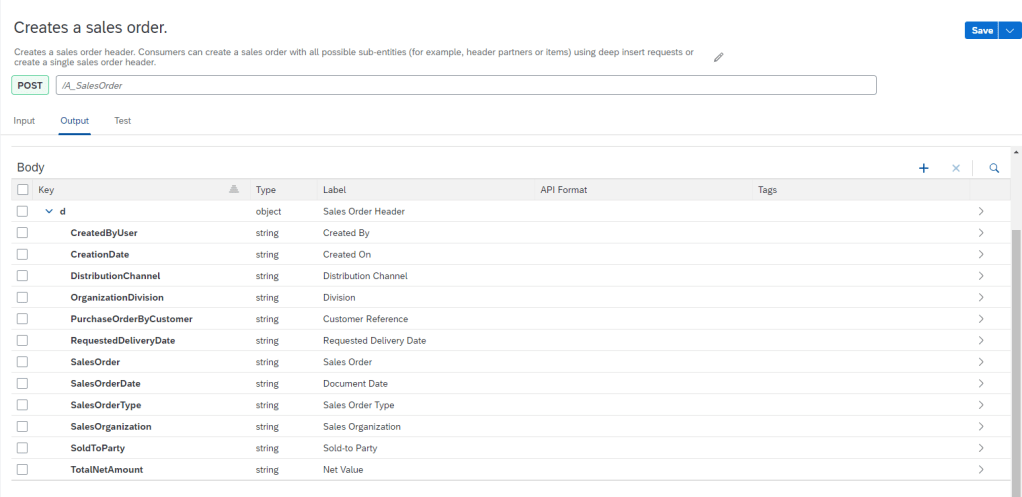Open details arrow for DistributionChannel row
The image size is (1022, 497).
[x=981, y=276]
